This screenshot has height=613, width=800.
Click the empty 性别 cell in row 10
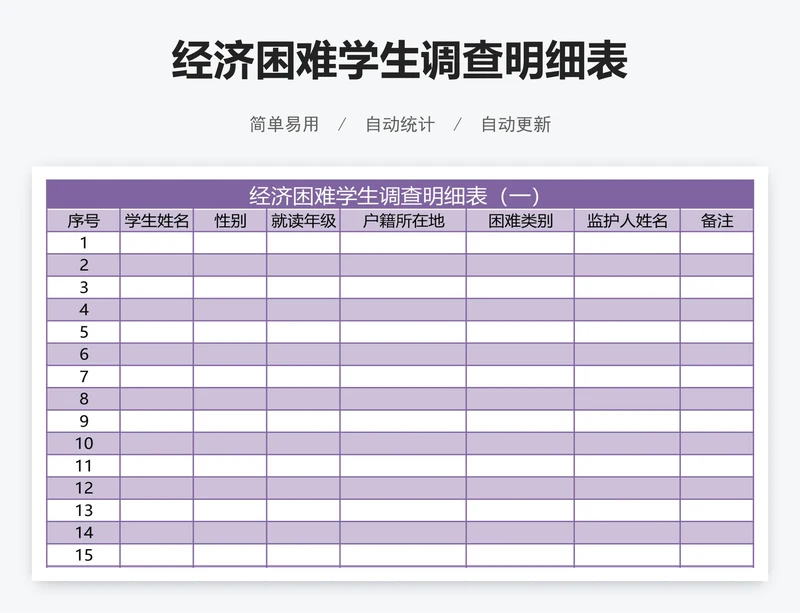[x=230, y=444]
